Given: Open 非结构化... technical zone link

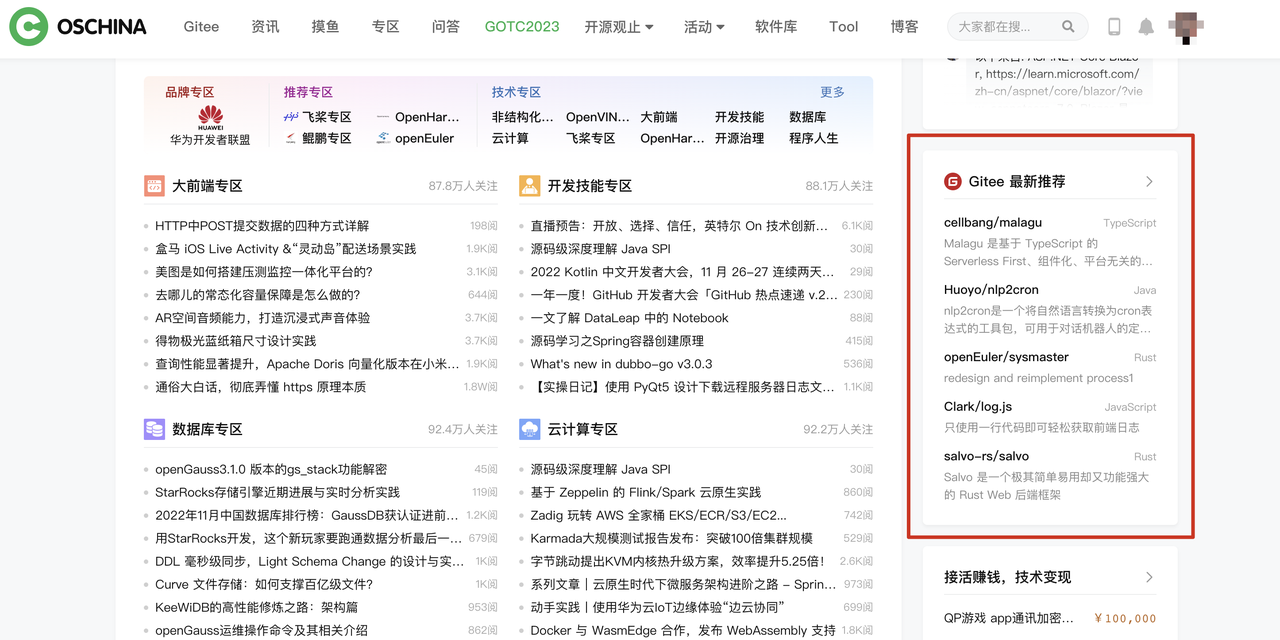Looking at the screenshot, I should pyautogui.click(x=522, y=117).
